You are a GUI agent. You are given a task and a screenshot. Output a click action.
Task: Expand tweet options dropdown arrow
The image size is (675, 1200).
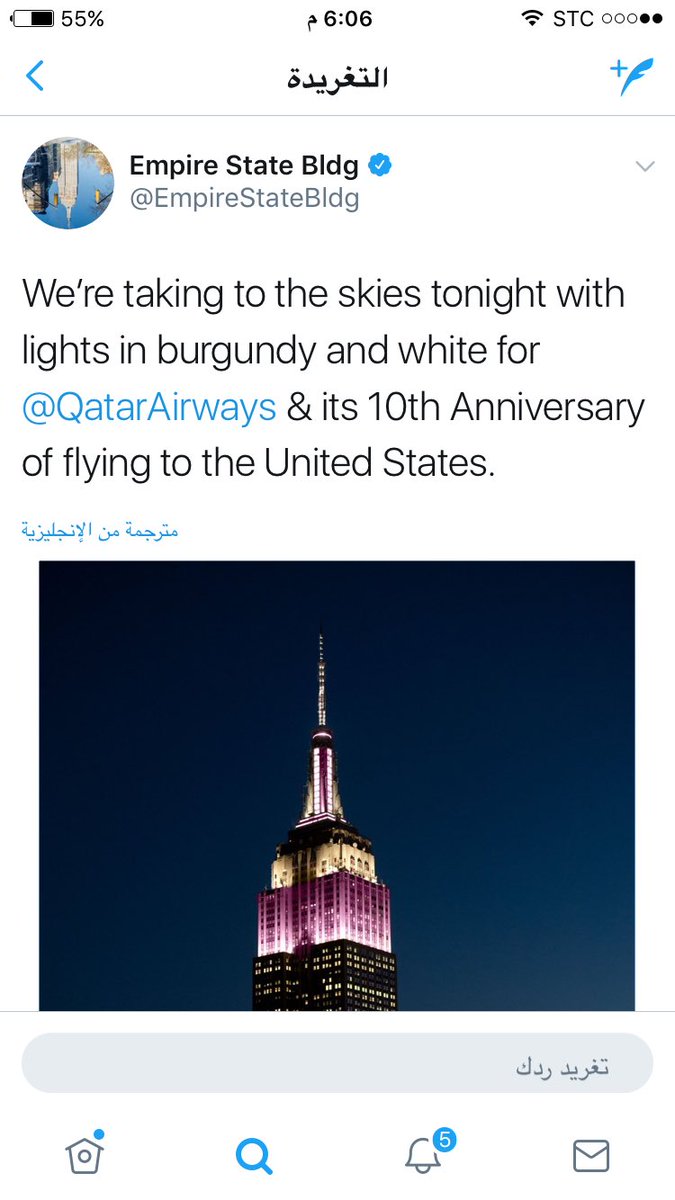[x=645, y=166]
